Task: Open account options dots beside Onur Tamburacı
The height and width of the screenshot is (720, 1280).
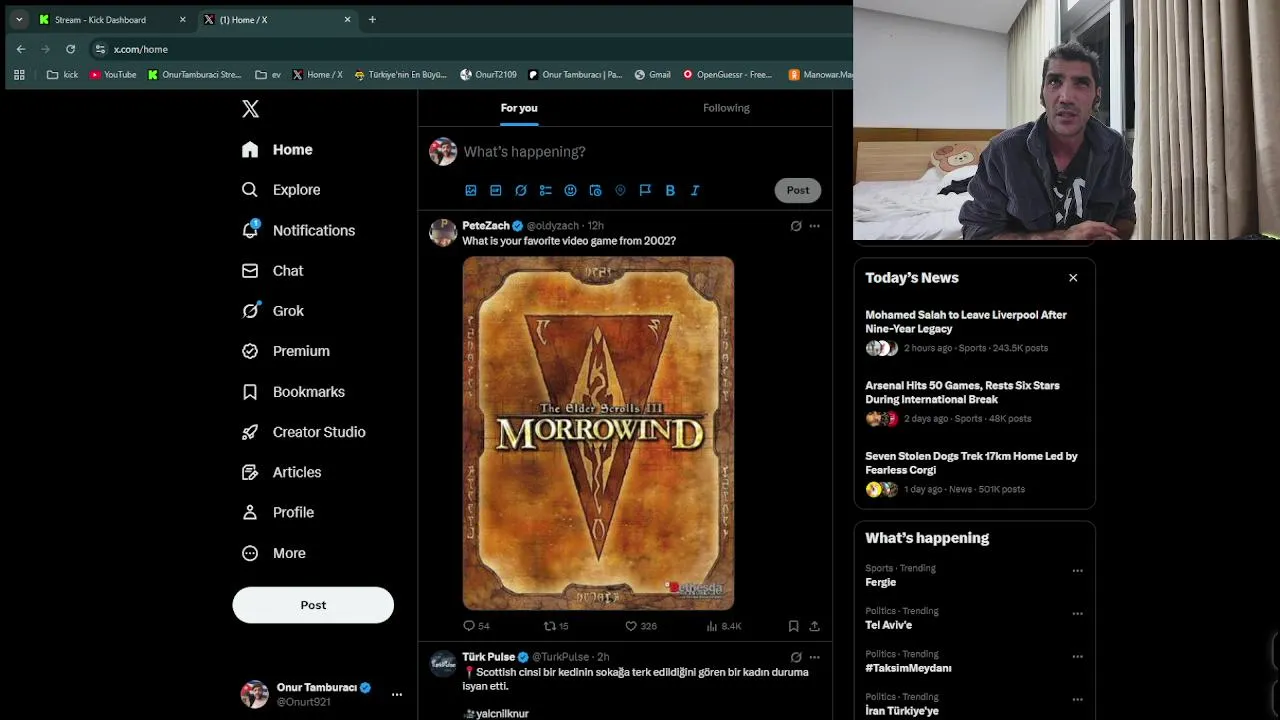Action: click(397, 694)
